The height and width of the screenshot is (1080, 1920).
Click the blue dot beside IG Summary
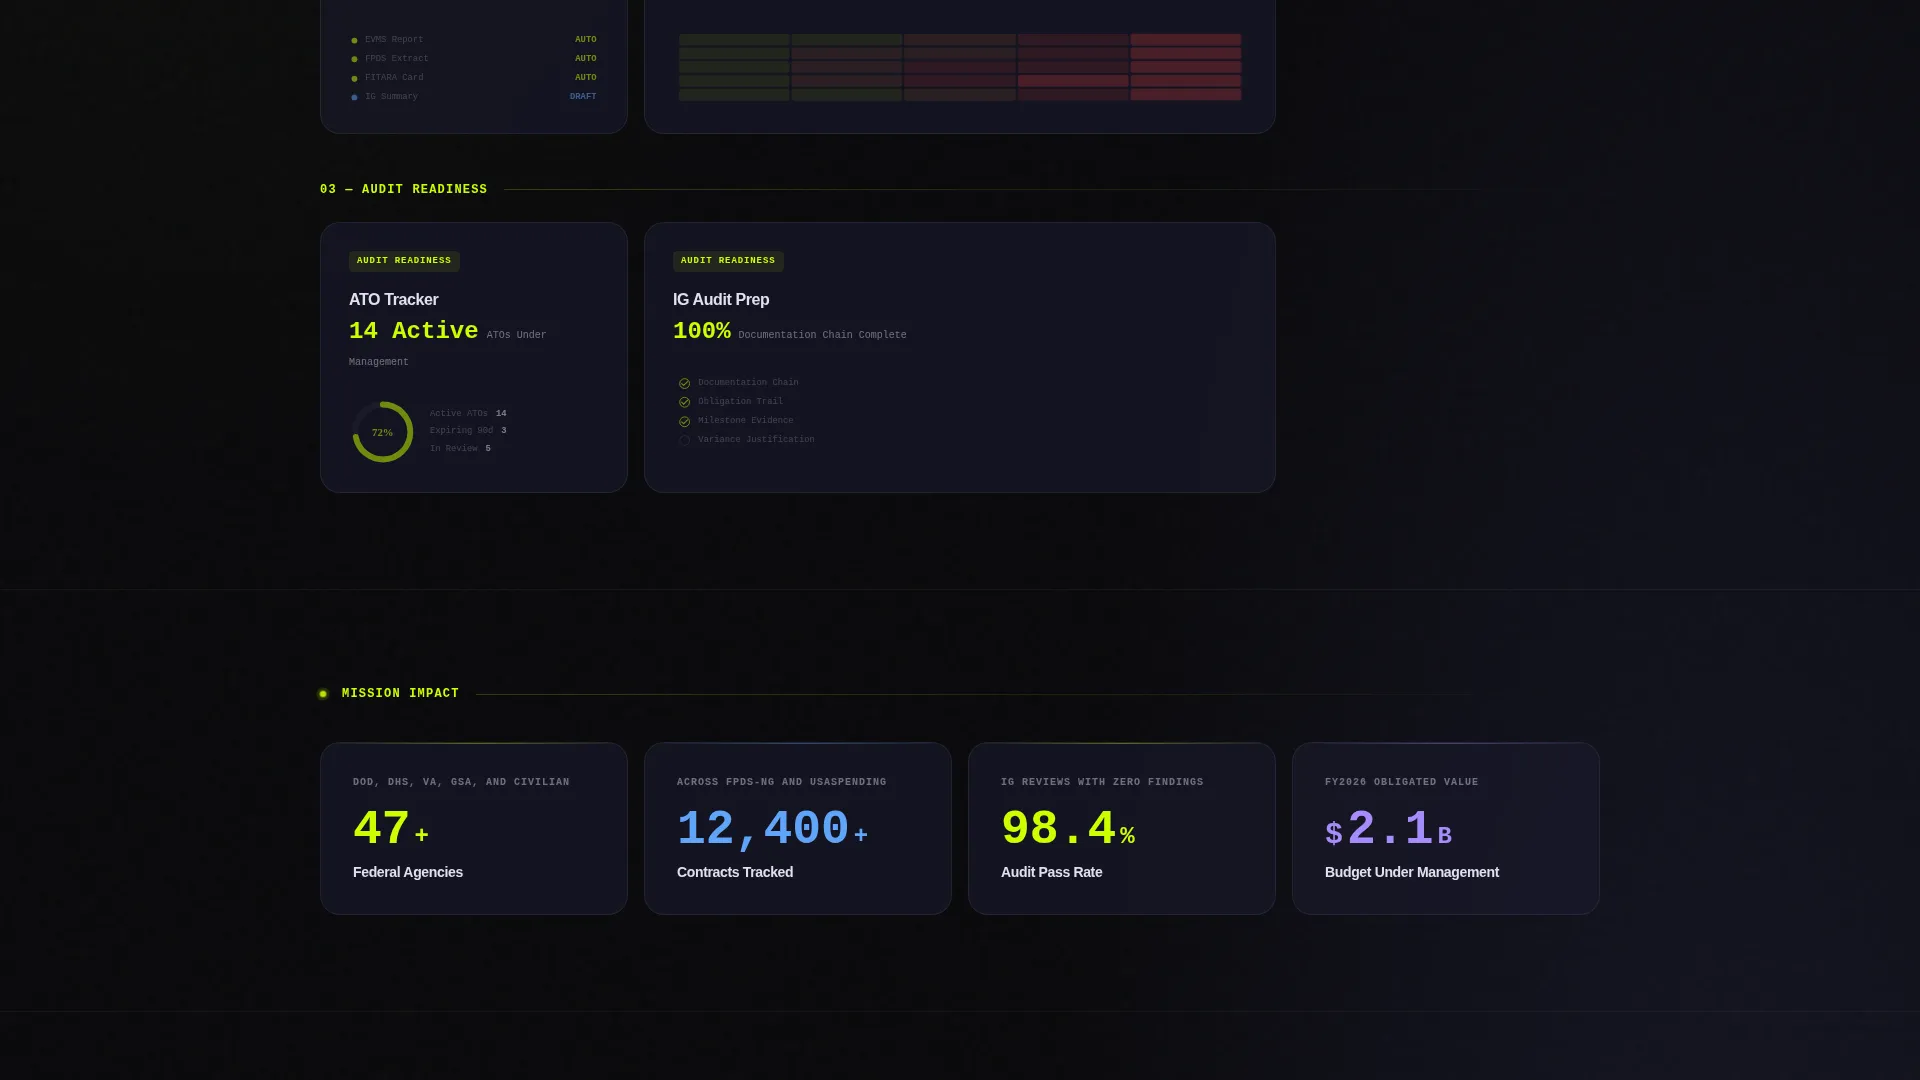pyautogui.click(x=354, y=98)
